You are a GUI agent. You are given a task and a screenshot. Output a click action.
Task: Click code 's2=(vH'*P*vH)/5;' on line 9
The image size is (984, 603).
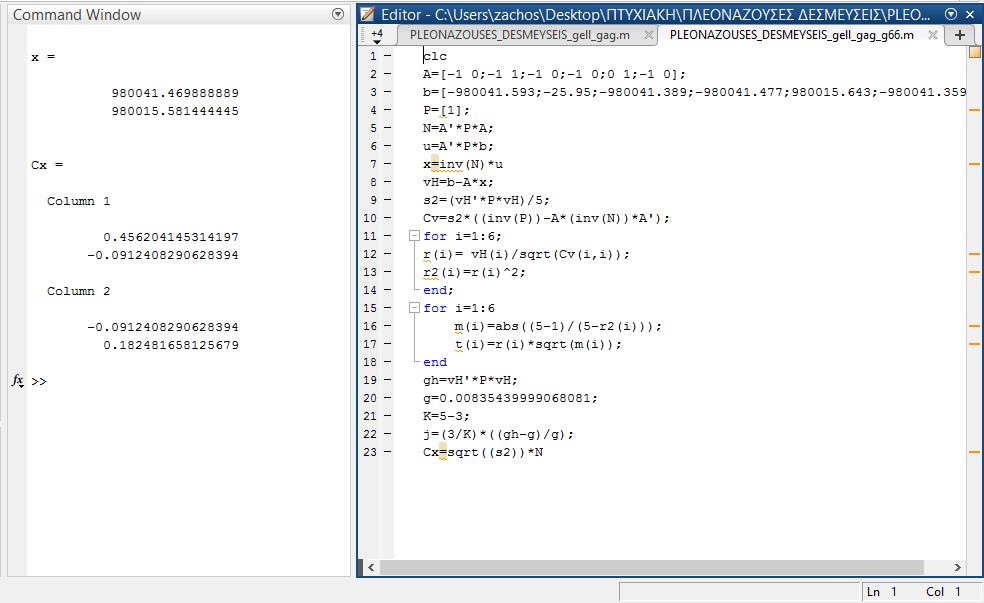tap(486, 200)
